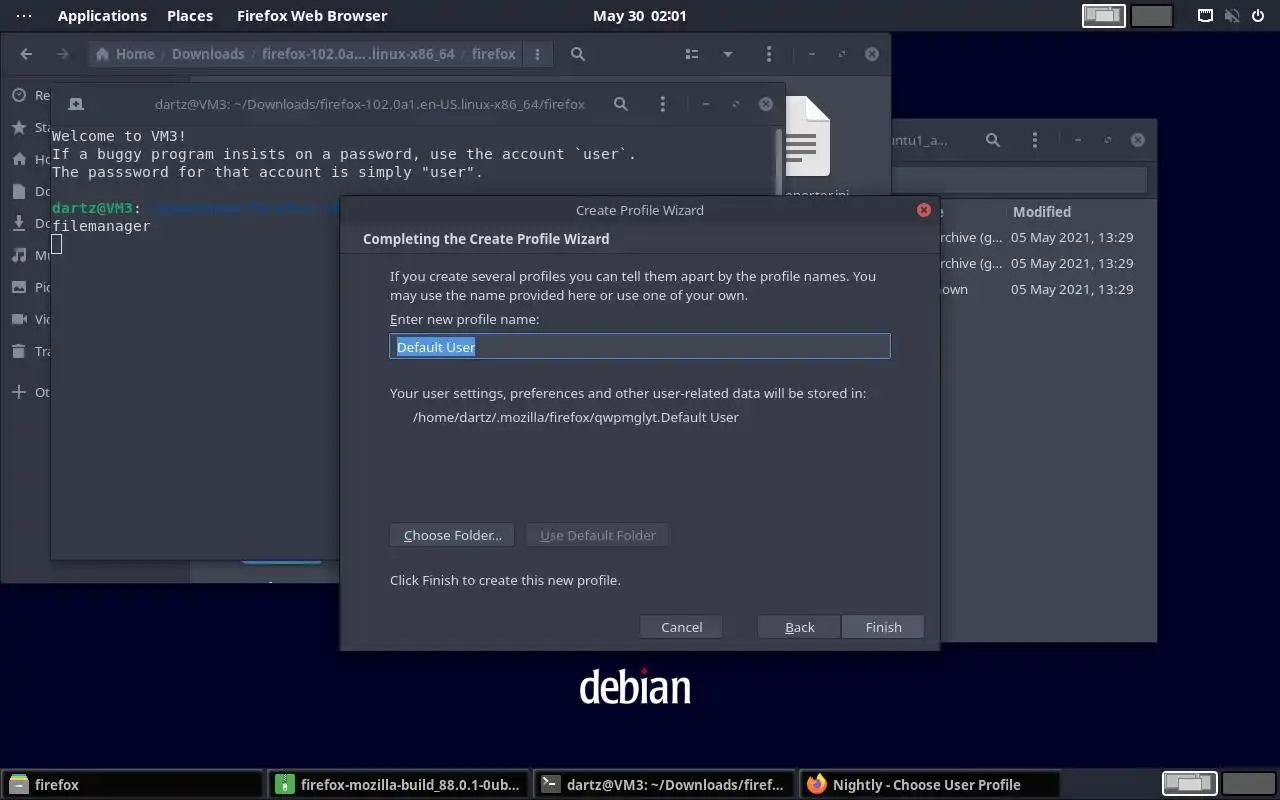Close the Create Profile Wizard dialog
This screenshot has height=800, width=1280.
(x=924, y=210)
